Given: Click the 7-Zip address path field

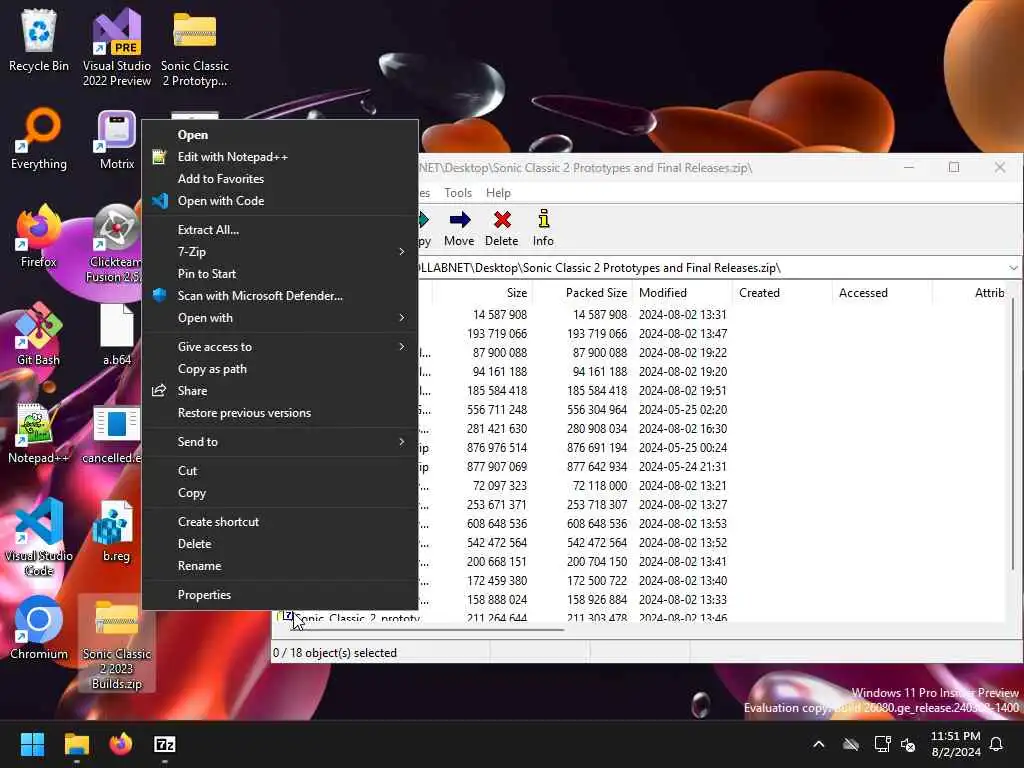Looking at the screenshot, I should (711, 268).
